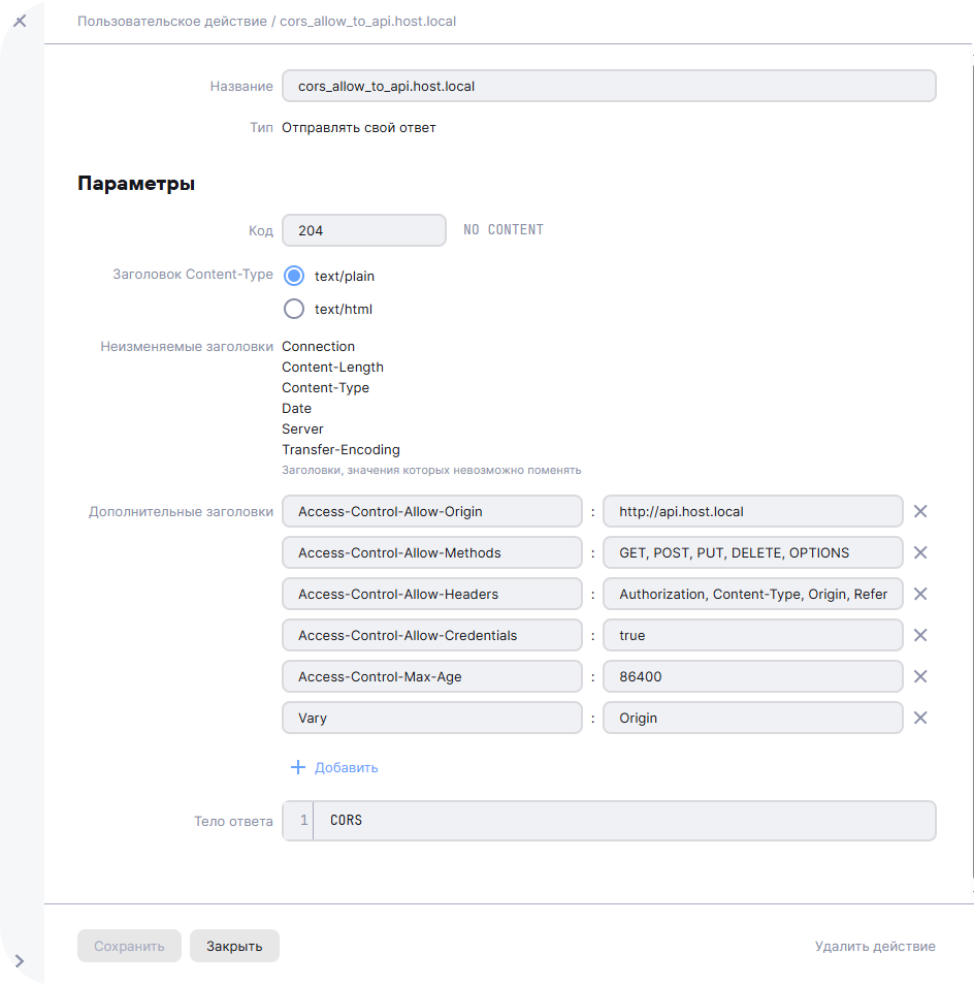
Task: Edit the GET, POST, PUT, DELETE, OPTIONS value
Action: pyautogui.click(x=752, y=553)
